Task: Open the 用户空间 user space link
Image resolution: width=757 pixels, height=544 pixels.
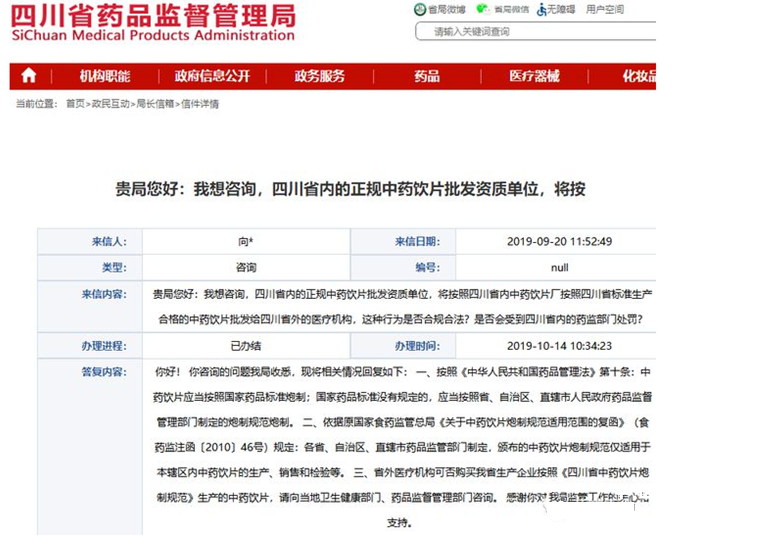Action: click(605, 9)
